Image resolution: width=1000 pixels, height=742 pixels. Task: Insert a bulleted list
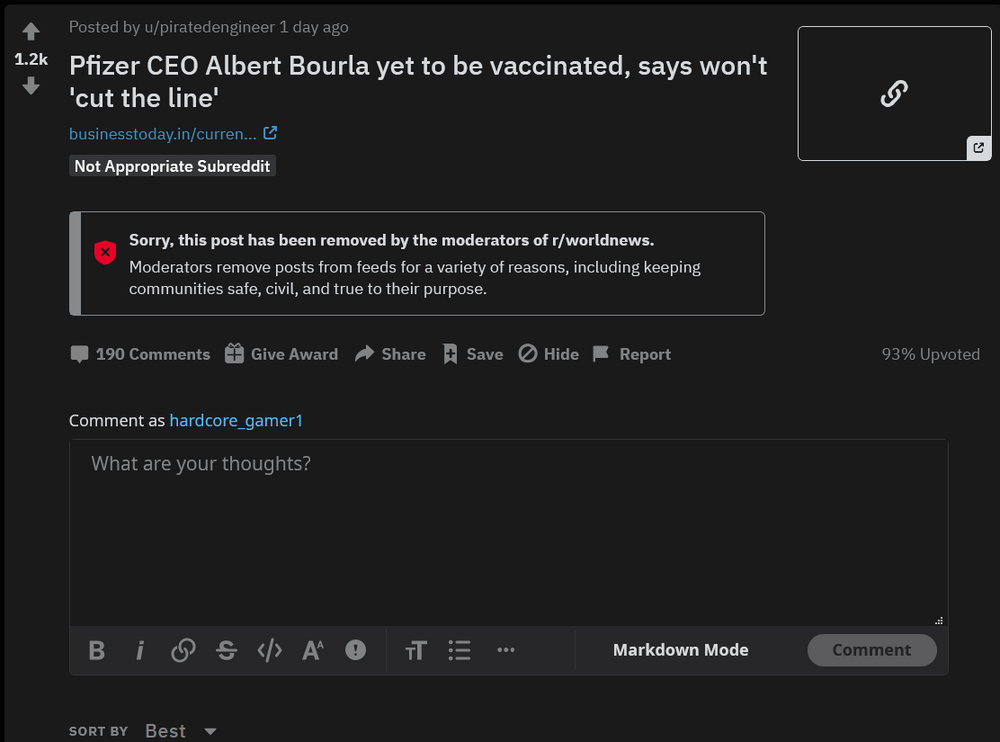click(x=459, y=651)
